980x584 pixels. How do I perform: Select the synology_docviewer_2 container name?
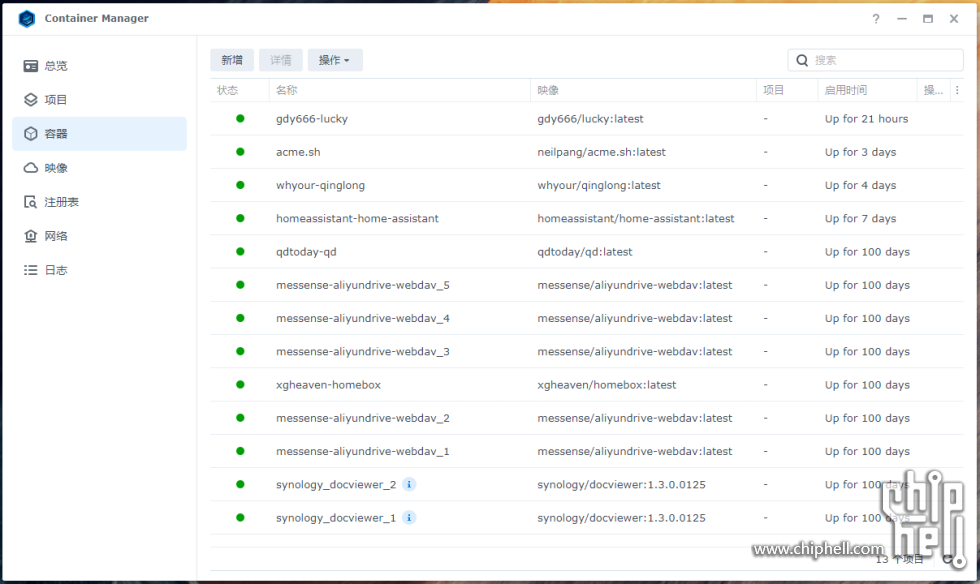click(336, 485)
